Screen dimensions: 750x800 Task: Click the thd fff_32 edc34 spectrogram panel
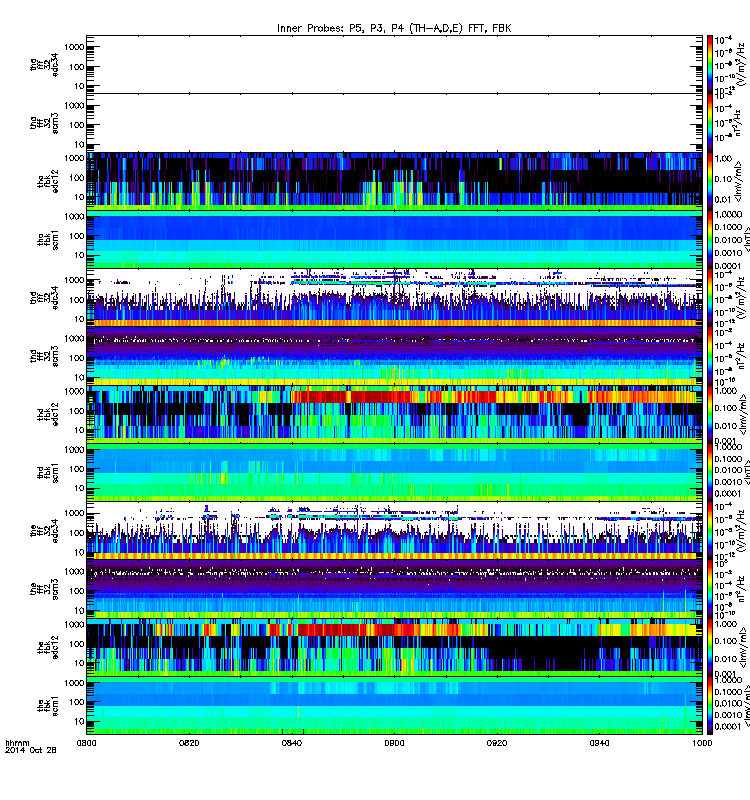click(394, 297)
